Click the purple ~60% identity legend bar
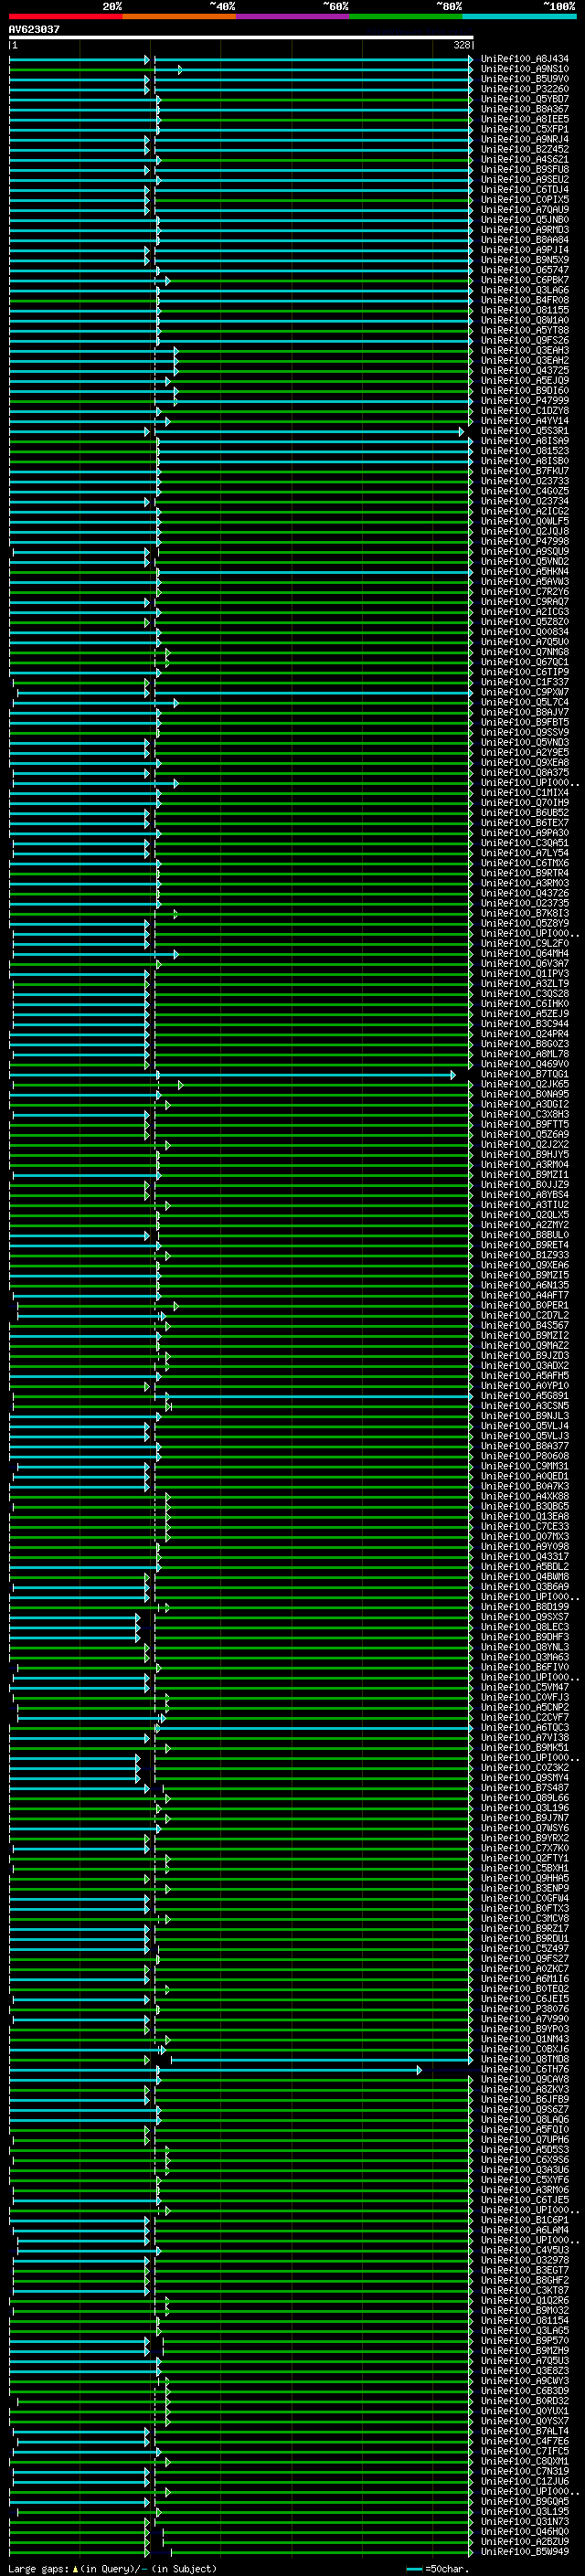 point(293,16)
